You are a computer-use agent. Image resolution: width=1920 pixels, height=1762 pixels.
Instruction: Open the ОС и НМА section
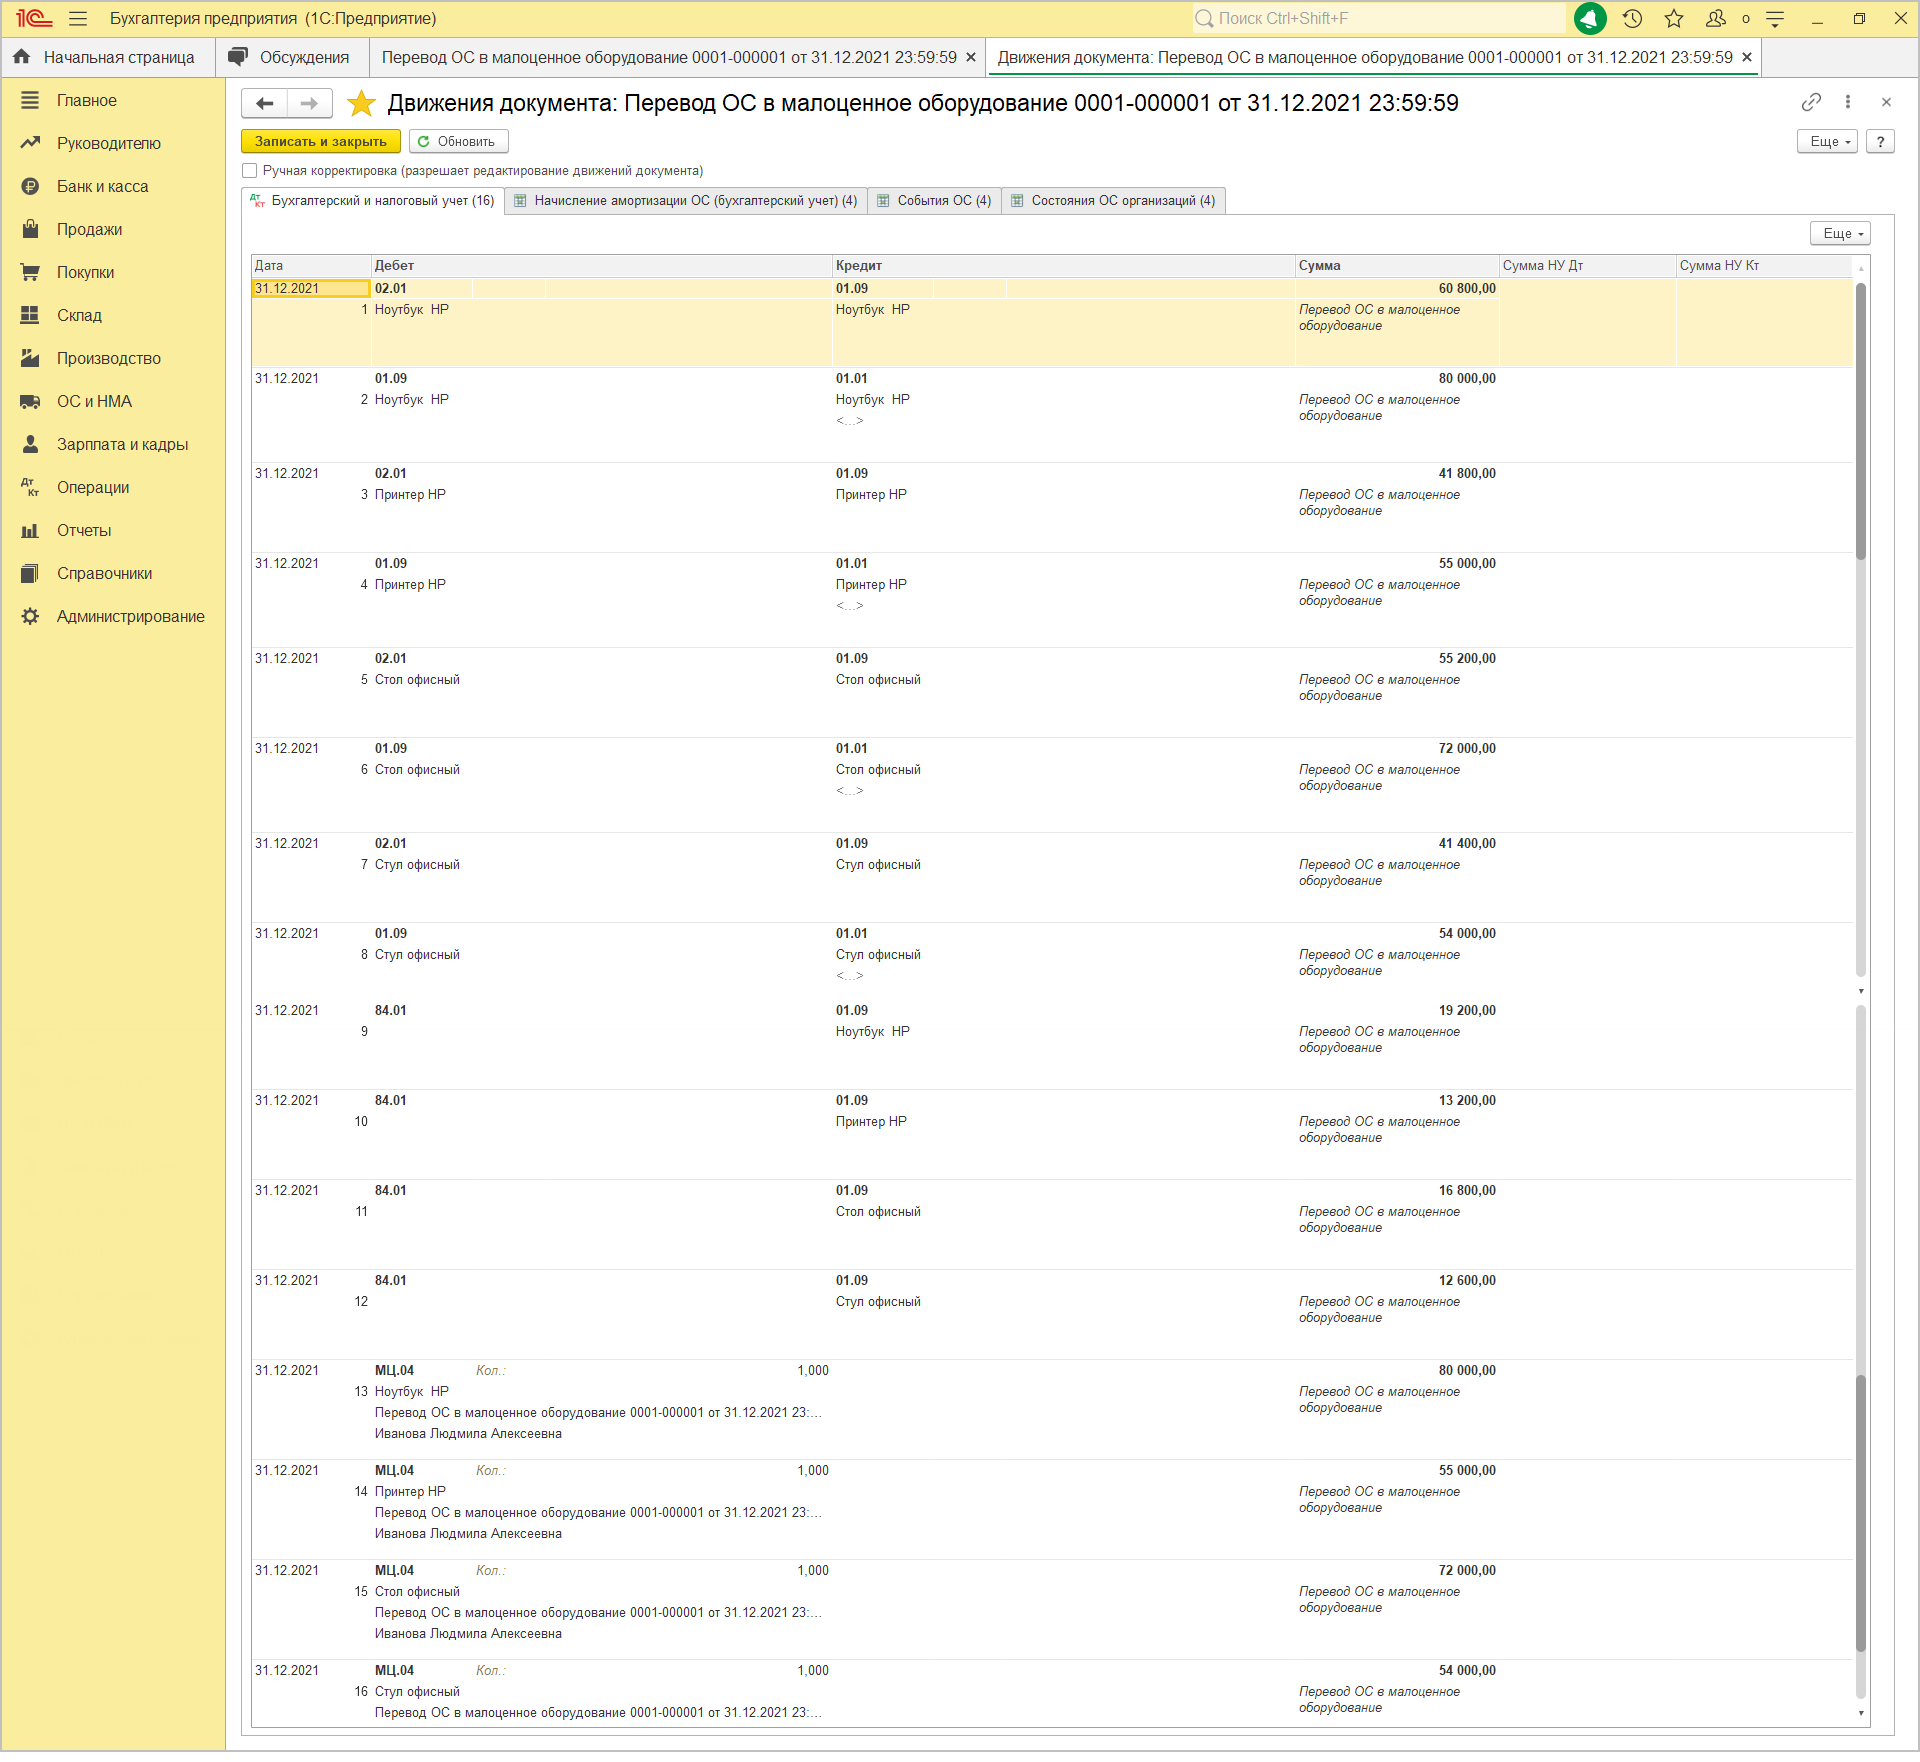tap(94, 401)
